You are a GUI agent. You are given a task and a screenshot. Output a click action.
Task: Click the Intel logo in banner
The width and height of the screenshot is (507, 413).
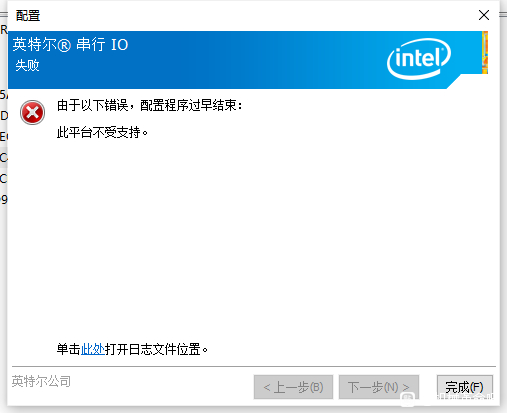pos(419,59)
